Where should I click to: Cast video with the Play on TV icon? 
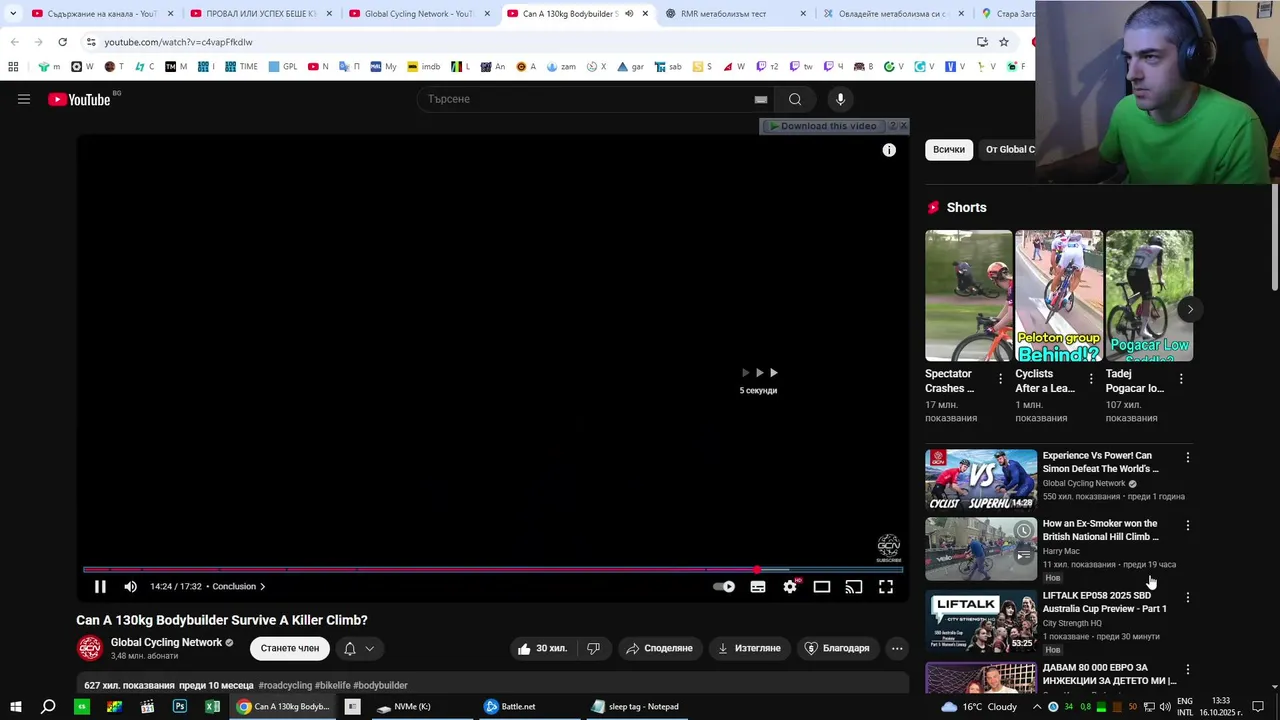(x=854, y=587)
